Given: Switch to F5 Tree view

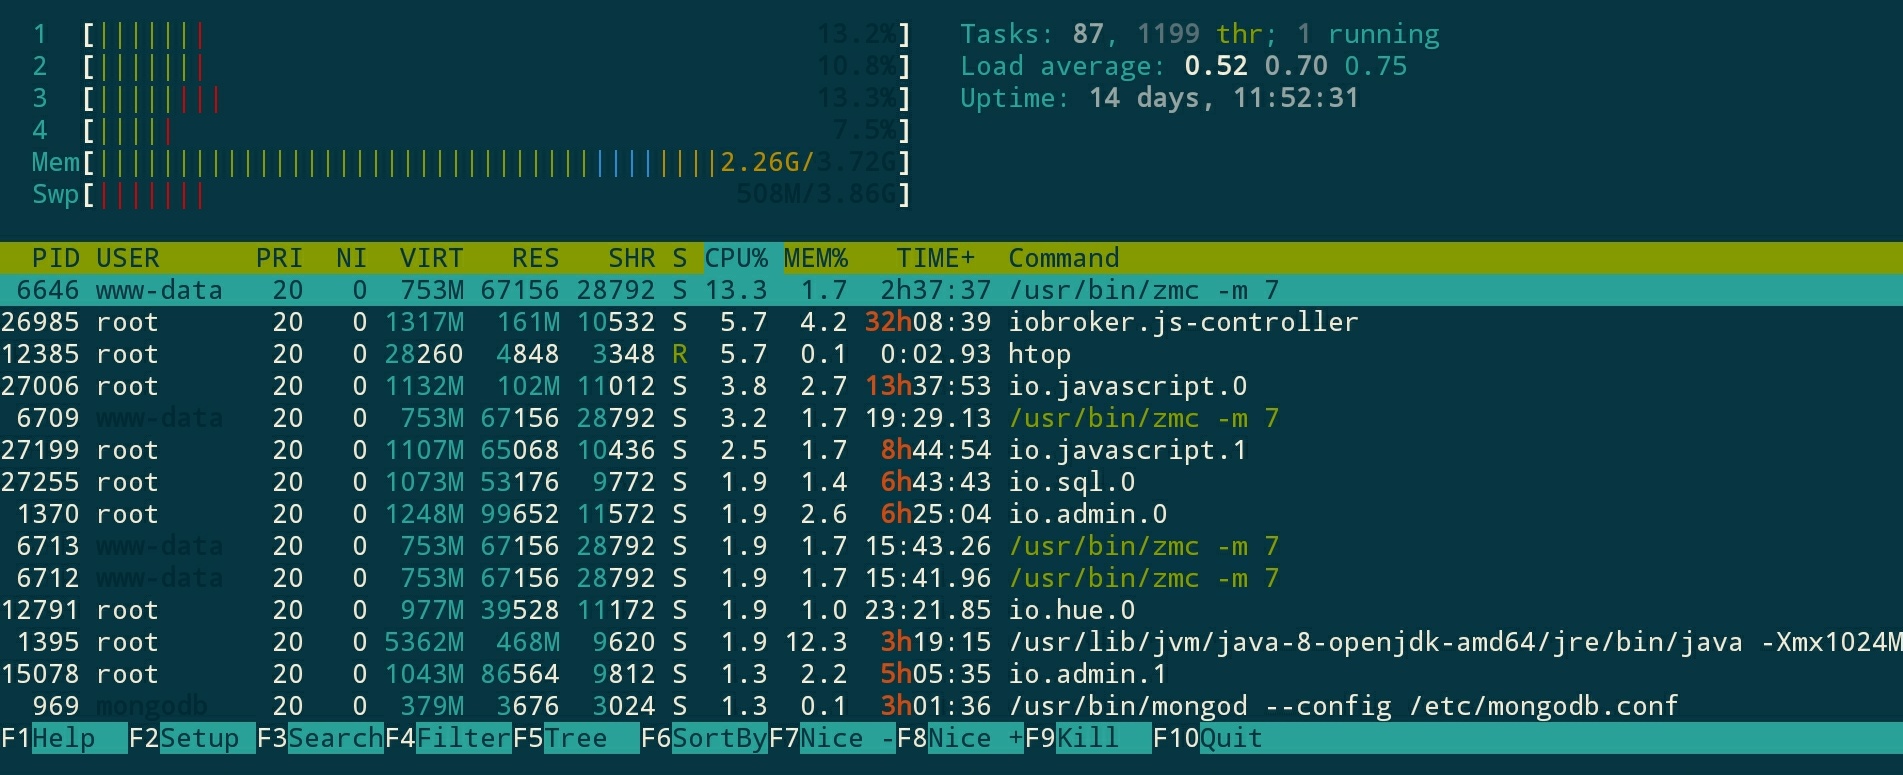Looking at the screenshot, I should point(576,738).
